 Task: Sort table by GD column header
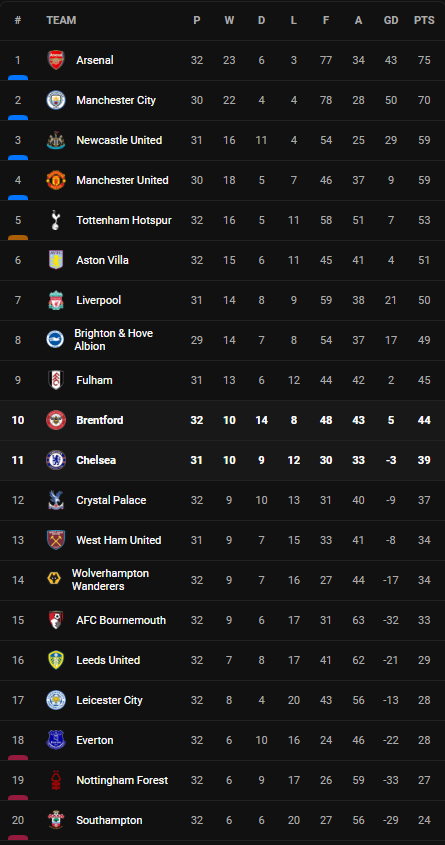(391, 20)
